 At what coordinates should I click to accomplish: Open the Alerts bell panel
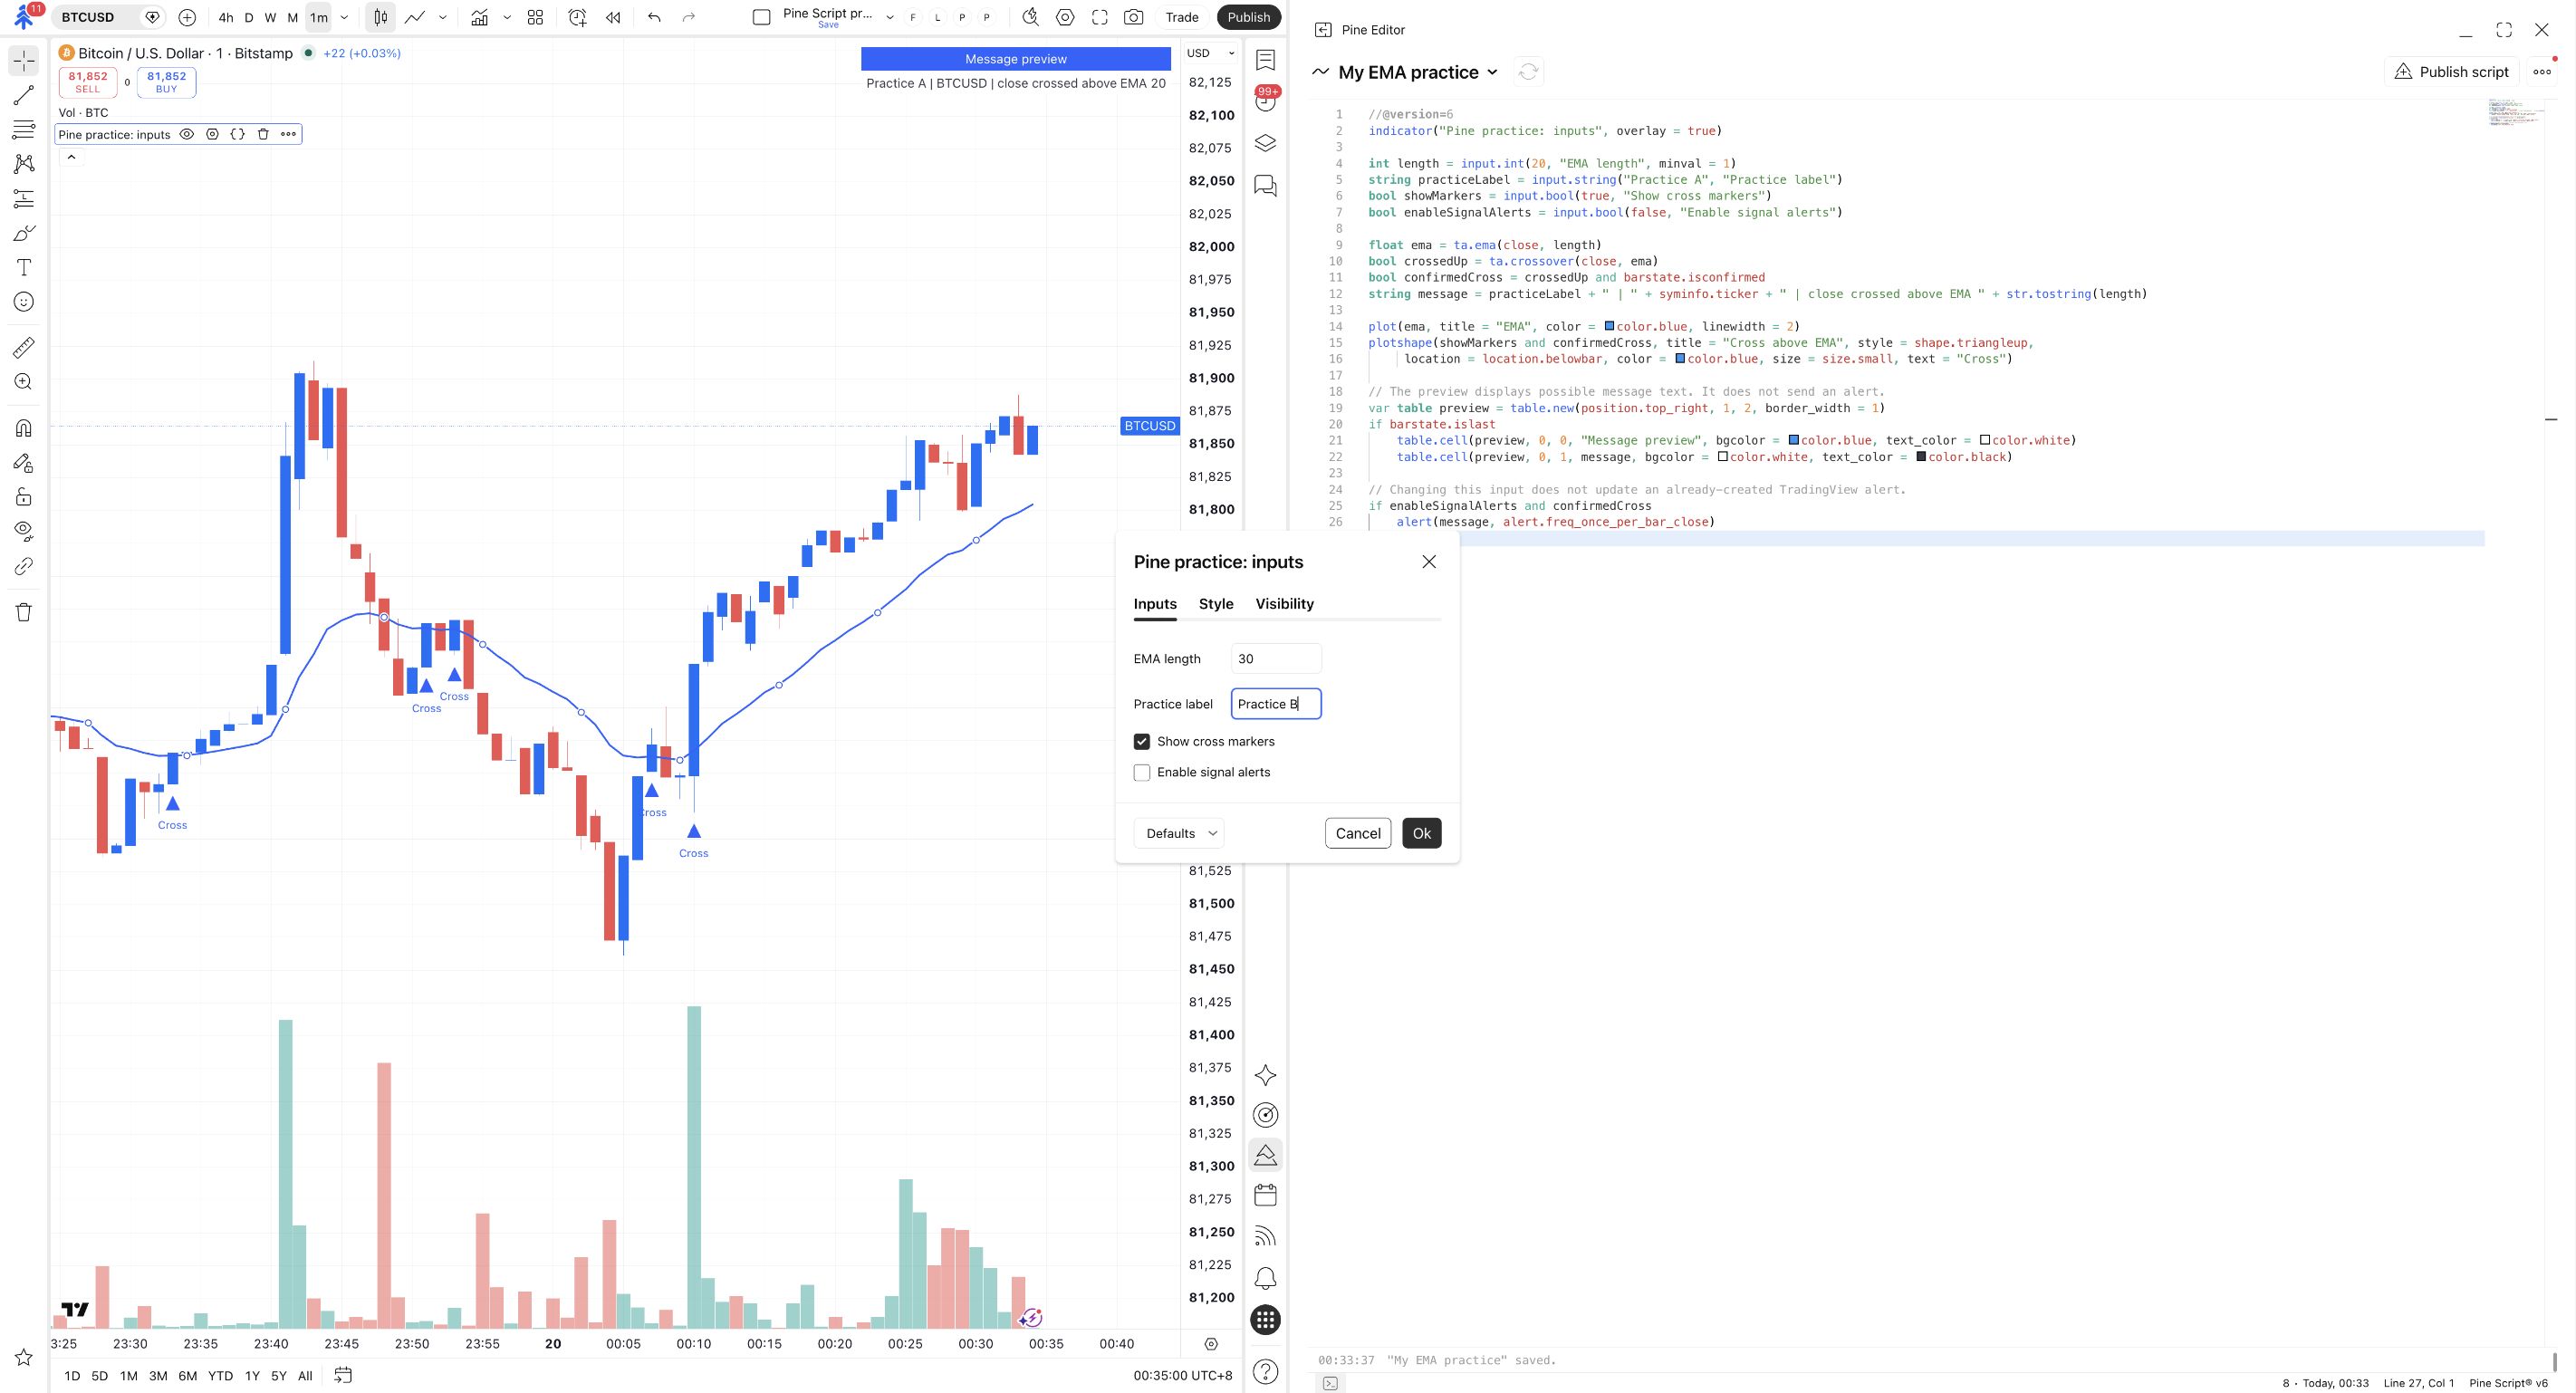[1265, 1279]
